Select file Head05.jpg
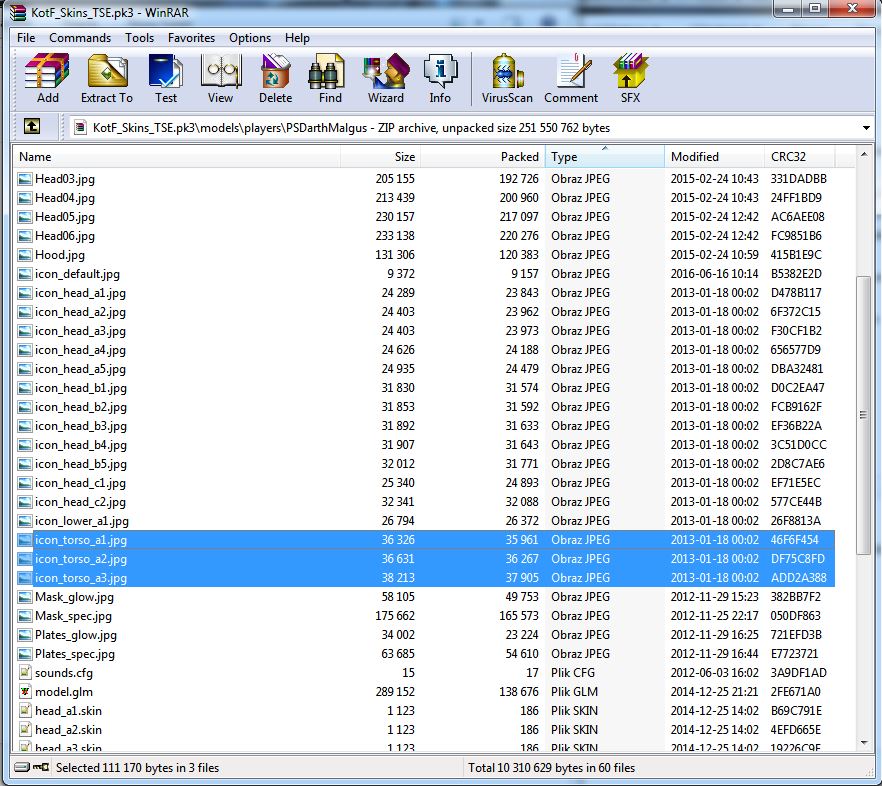The height and width of the screenshot is (786, 882). click(x=424, y=217)
